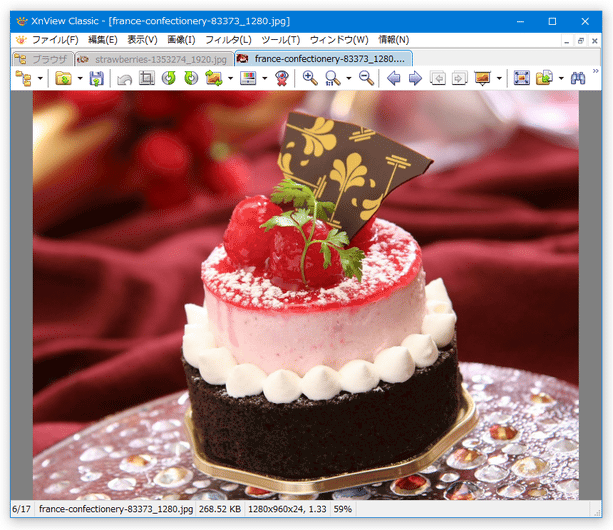Maximize the XnView Classic window

tap(552, 21)
